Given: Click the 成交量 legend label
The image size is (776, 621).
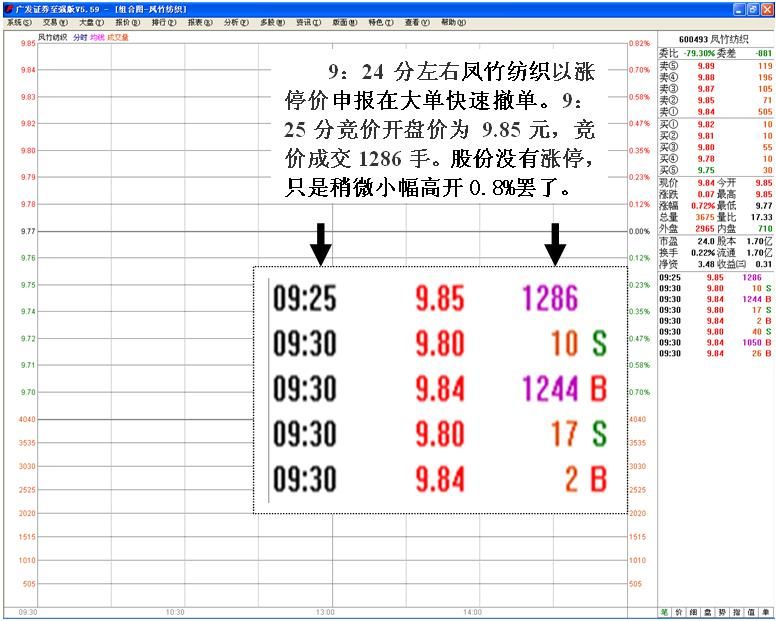Looking at the screenshot, I should tap(118, 37).
